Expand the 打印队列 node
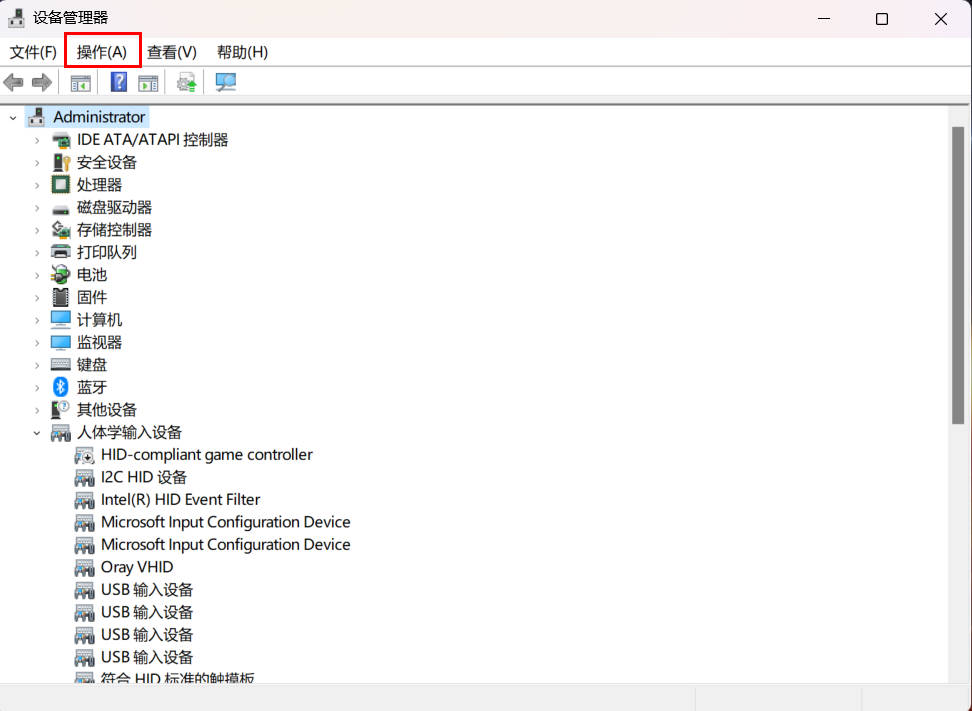The height and width of the screenshot is (711, 972). tap(37, 252)
